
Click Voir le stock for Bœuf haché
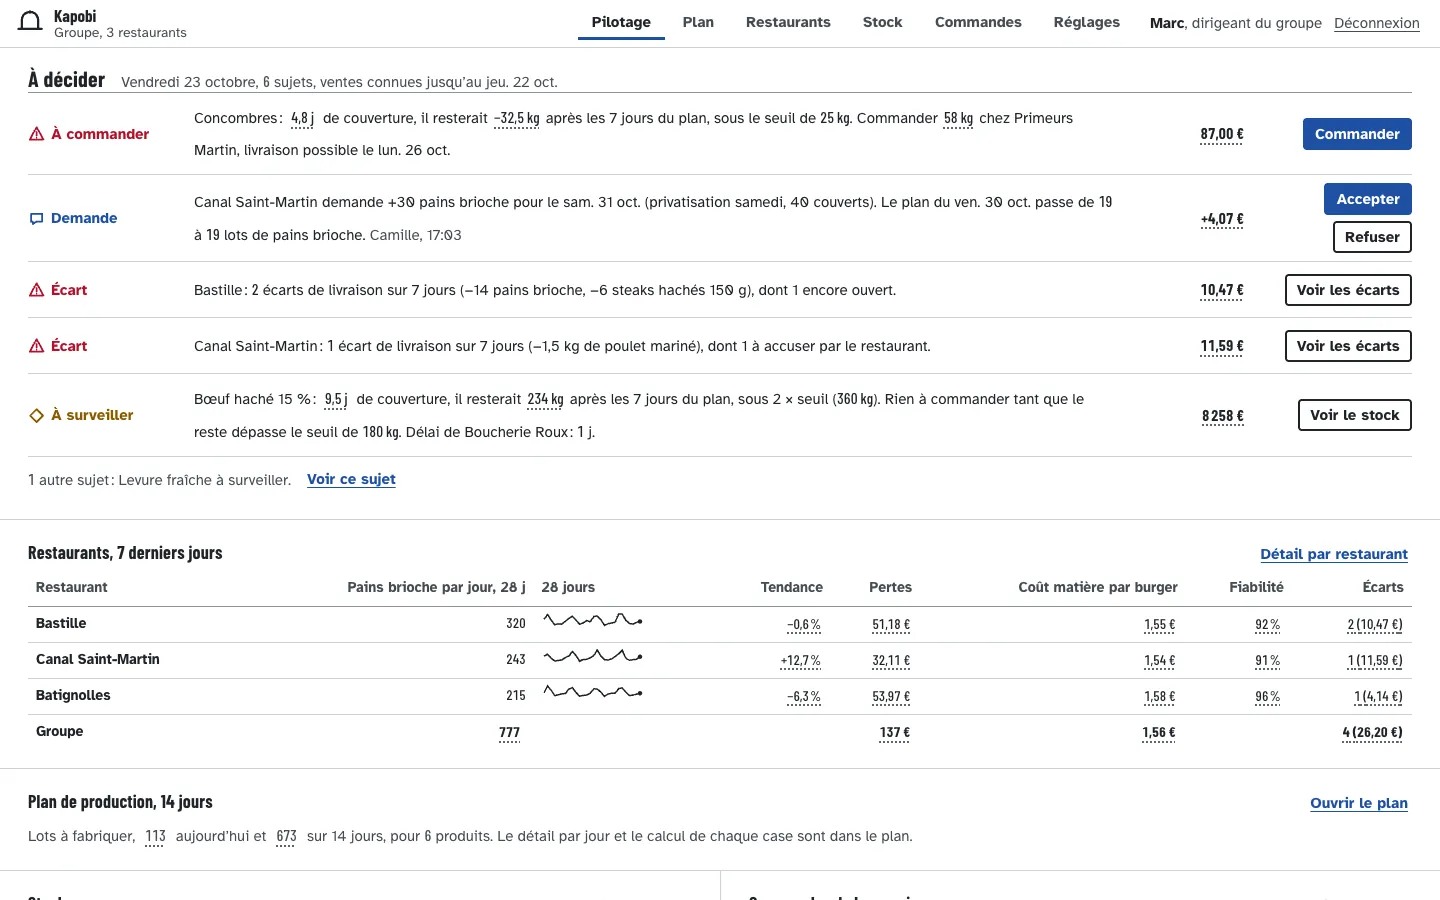click(1354, 415)
